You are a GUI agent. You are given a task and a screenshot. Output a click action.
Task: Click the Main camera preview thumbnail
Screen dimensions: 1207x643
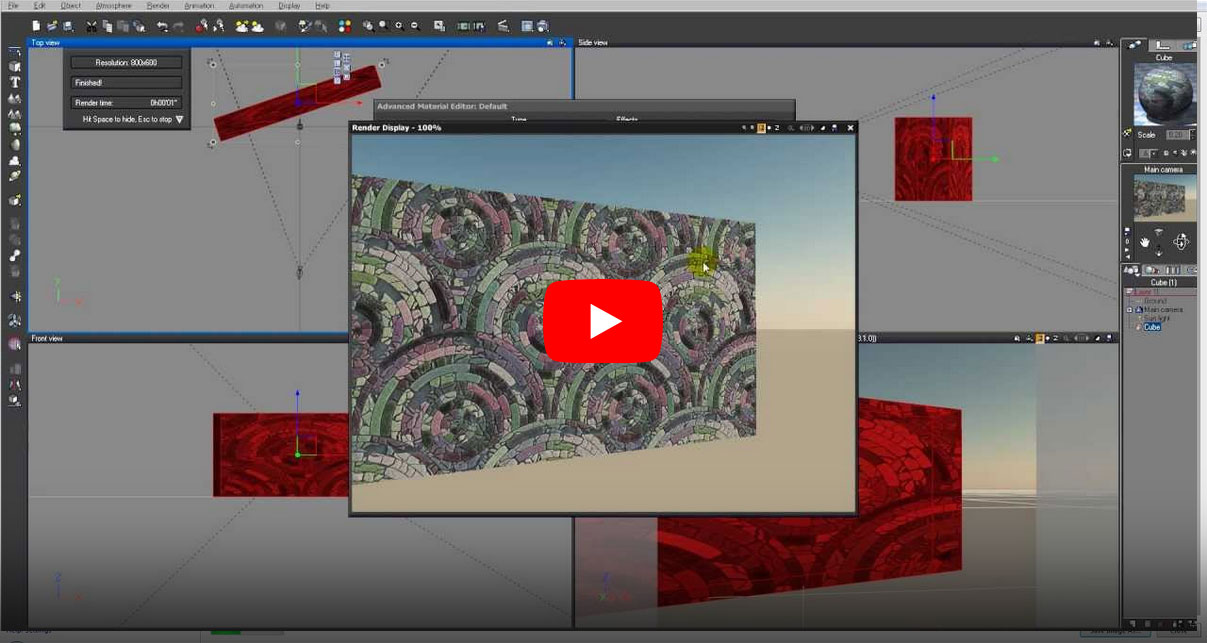click(x=1163, y=198)
